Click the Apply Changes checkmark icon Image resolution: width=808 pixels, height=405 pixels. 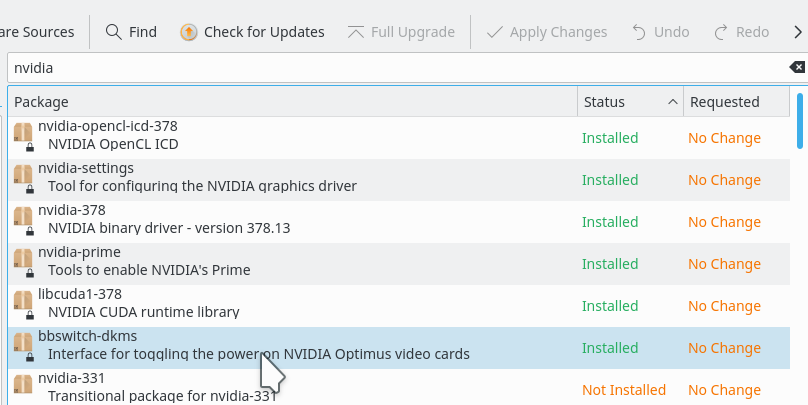click(495, 32)
